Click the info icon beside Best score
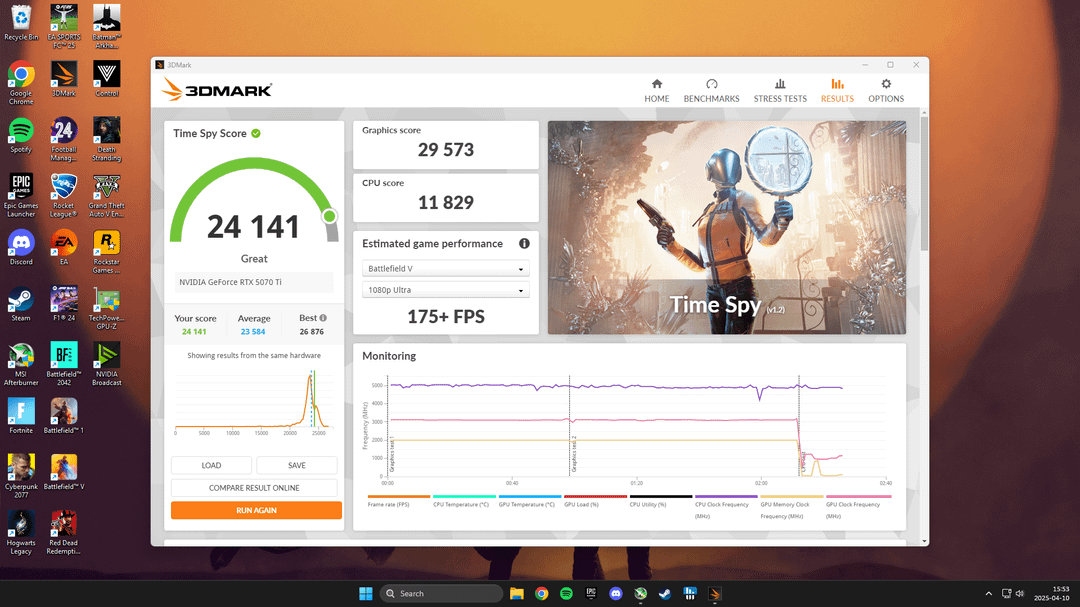1080x607 pixels. [323, 318]
